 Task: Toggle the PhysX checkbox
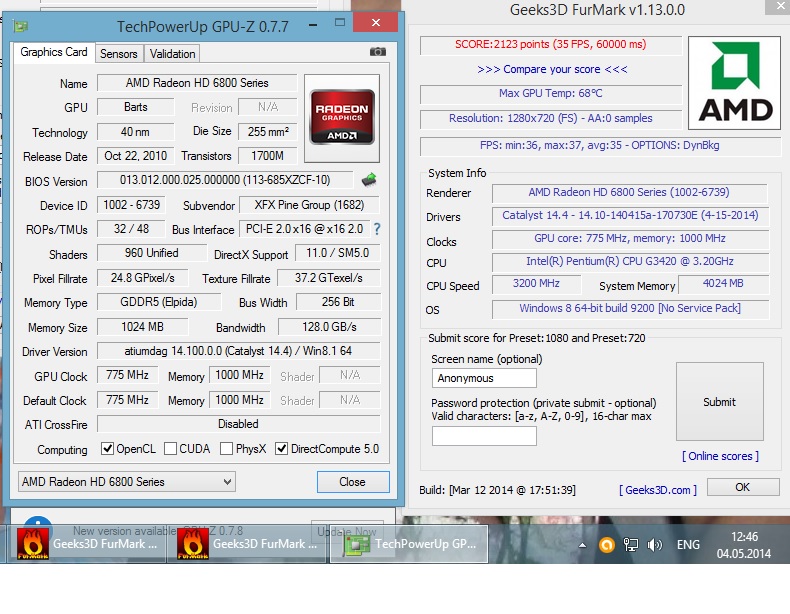[226, 448]
